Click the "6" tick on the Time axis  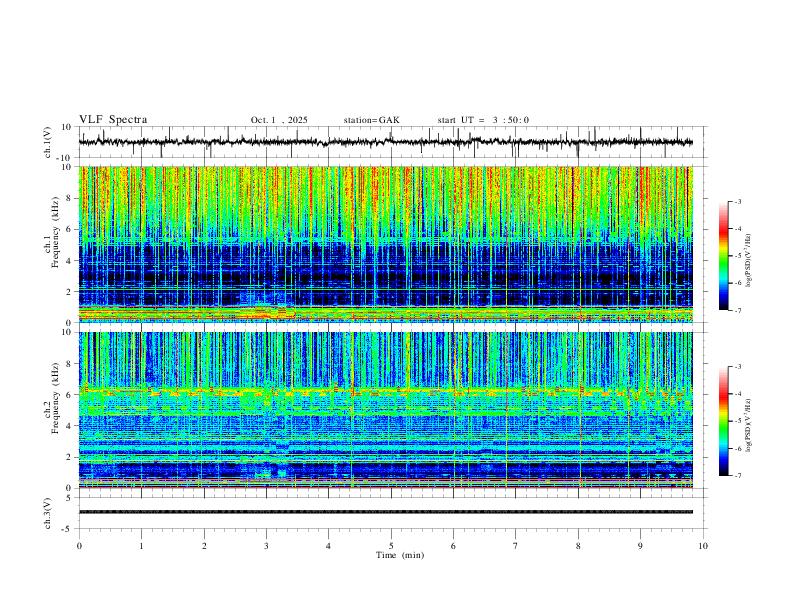click(x=453, y=546)
